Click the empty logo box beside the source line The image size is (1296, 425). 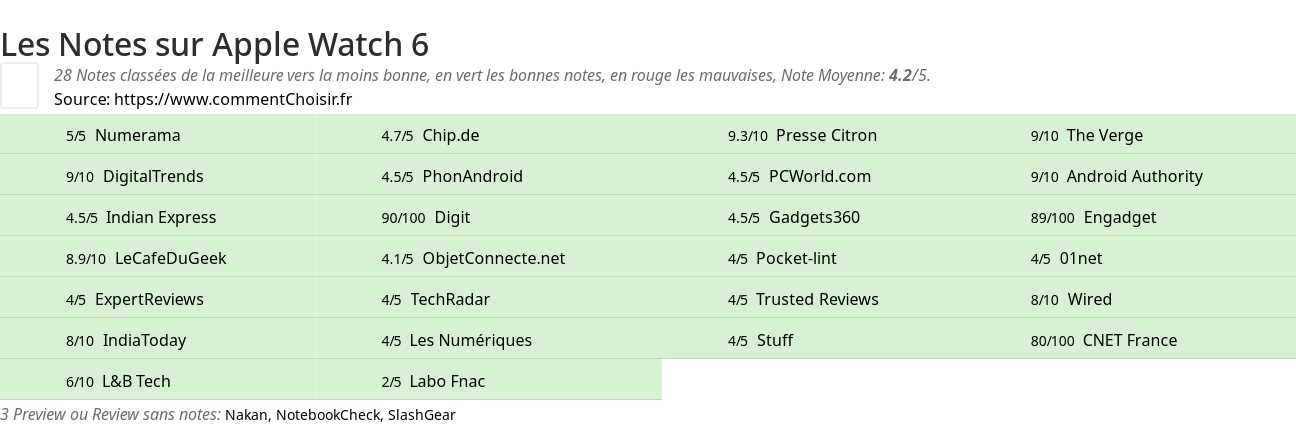[19, 85]
